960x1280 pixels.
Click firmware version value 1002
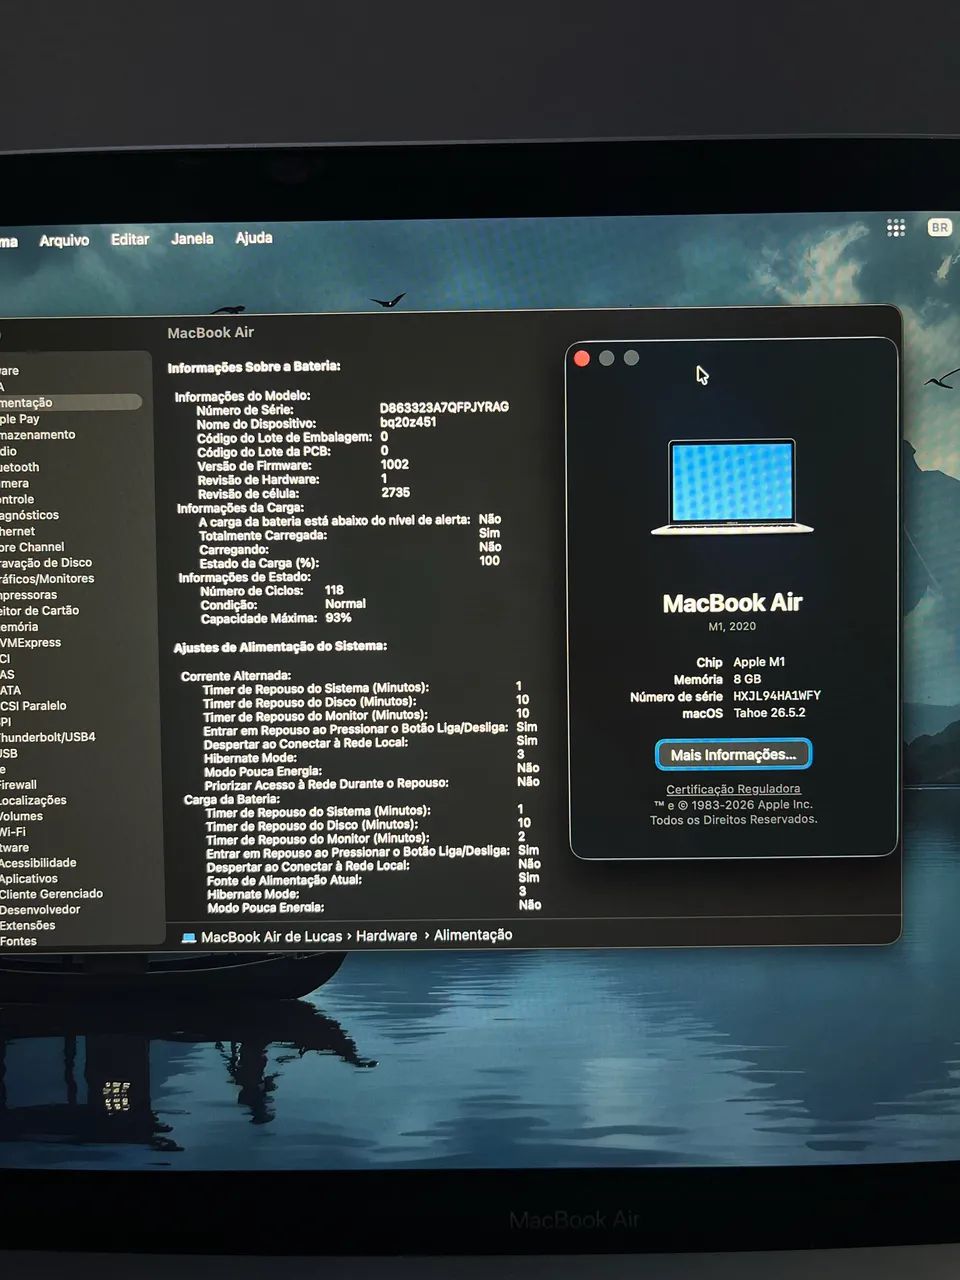point(395,465)
